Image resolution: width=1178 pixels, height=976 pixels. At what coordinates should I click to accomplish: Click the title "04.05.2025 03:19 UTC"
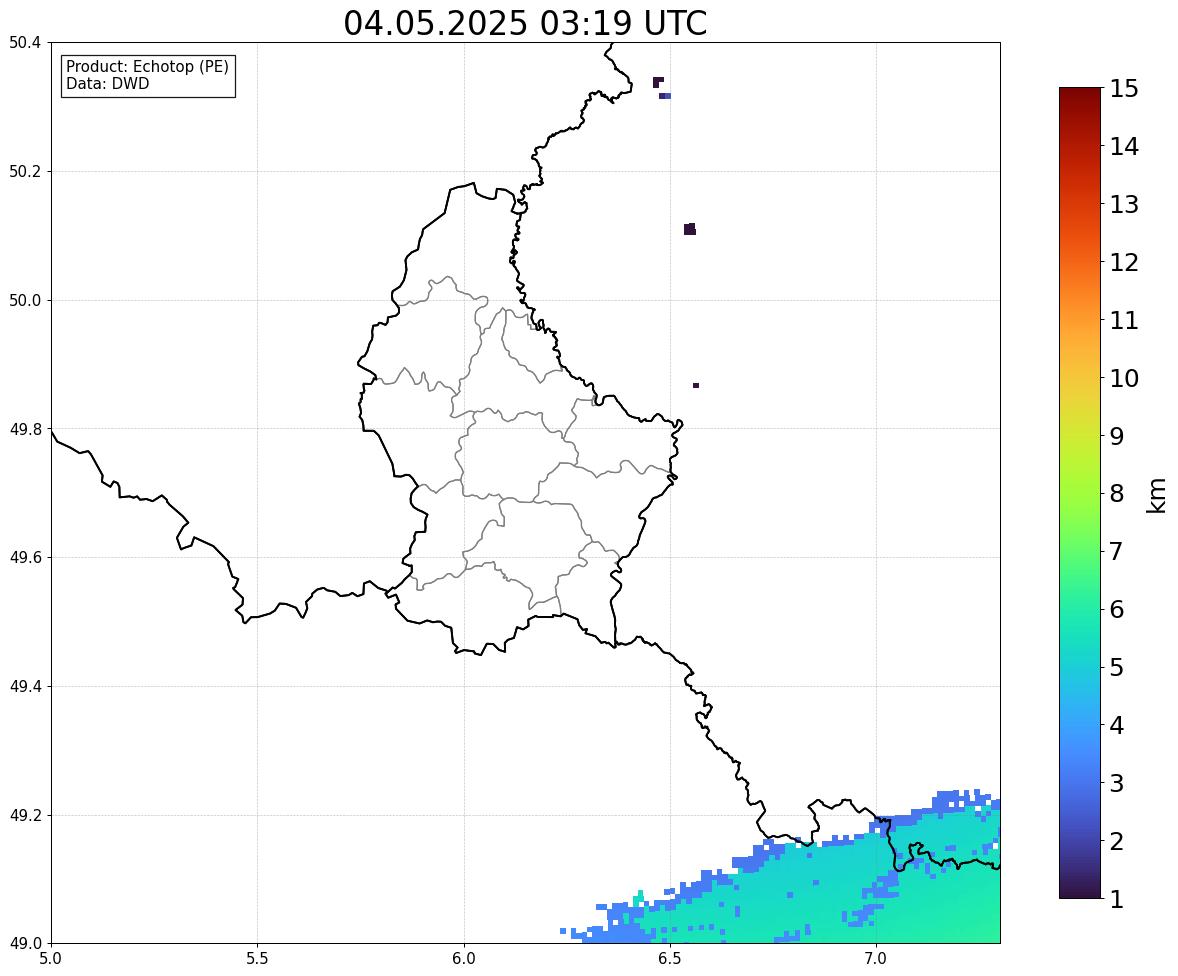coord(525,23)
